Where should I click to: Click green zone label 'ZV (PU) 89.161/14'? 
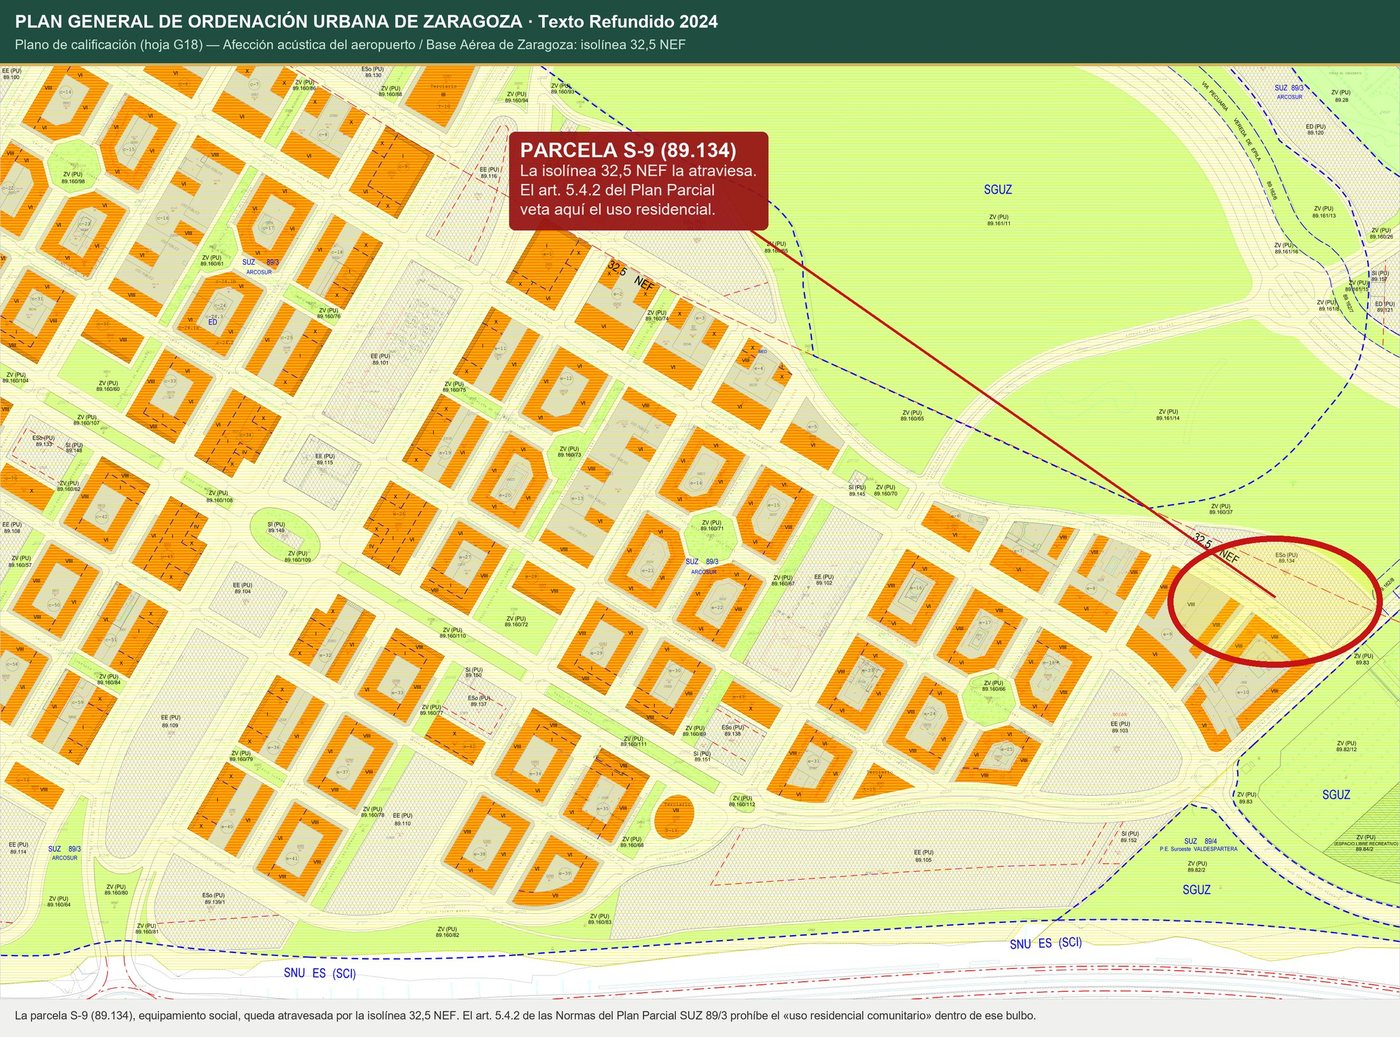pyautogui.click(x=1167, y=414)
